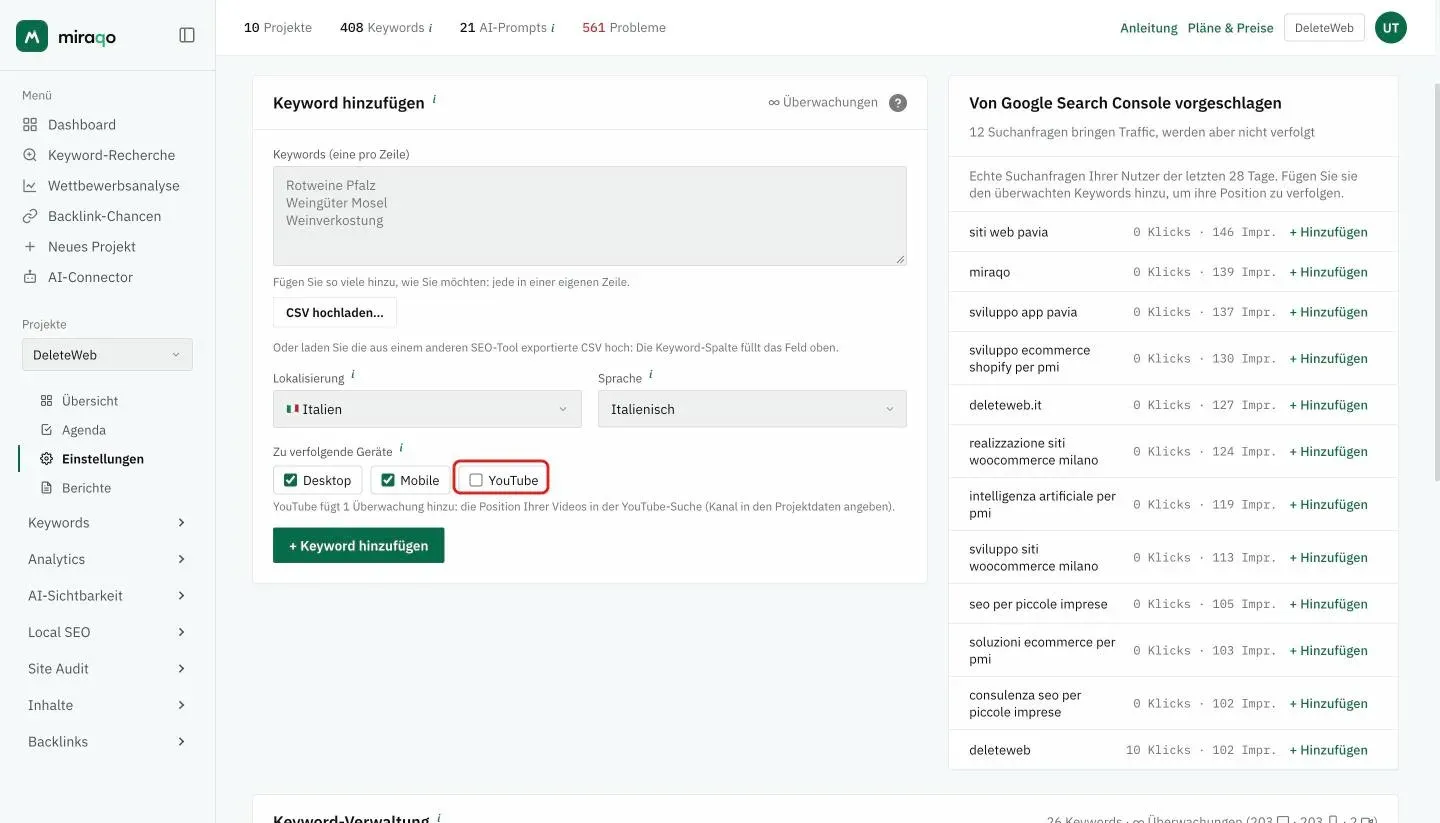Click the Backlink-Chancen link icon
Screen dimensions: 1440x823
point(30,216)
